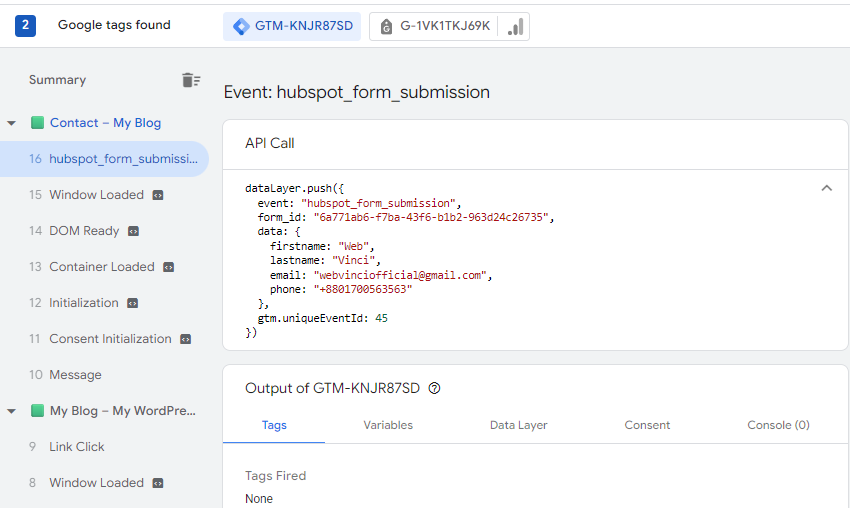This screenshot has height=508, width=850.
Task: Click the help icon beside Output of GTM-KNJR87SD
Action: (x=434, y=388)
